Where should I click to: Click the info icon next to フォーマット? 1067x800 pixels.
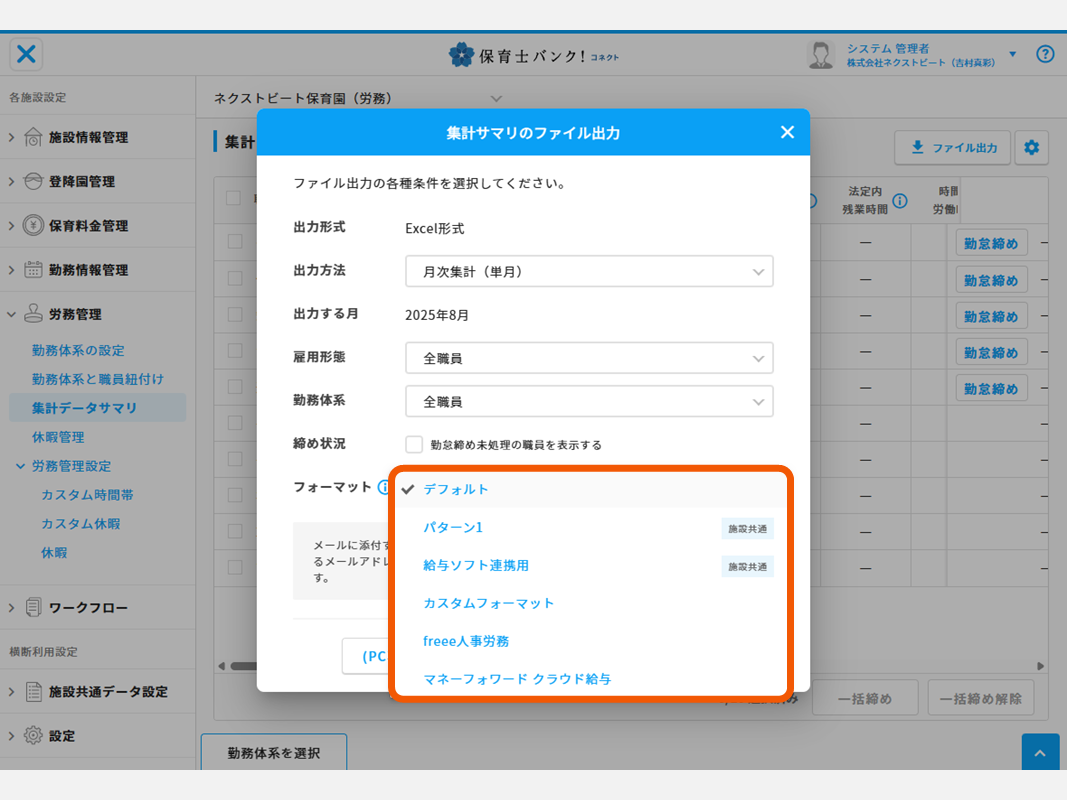tap(383, 487)
